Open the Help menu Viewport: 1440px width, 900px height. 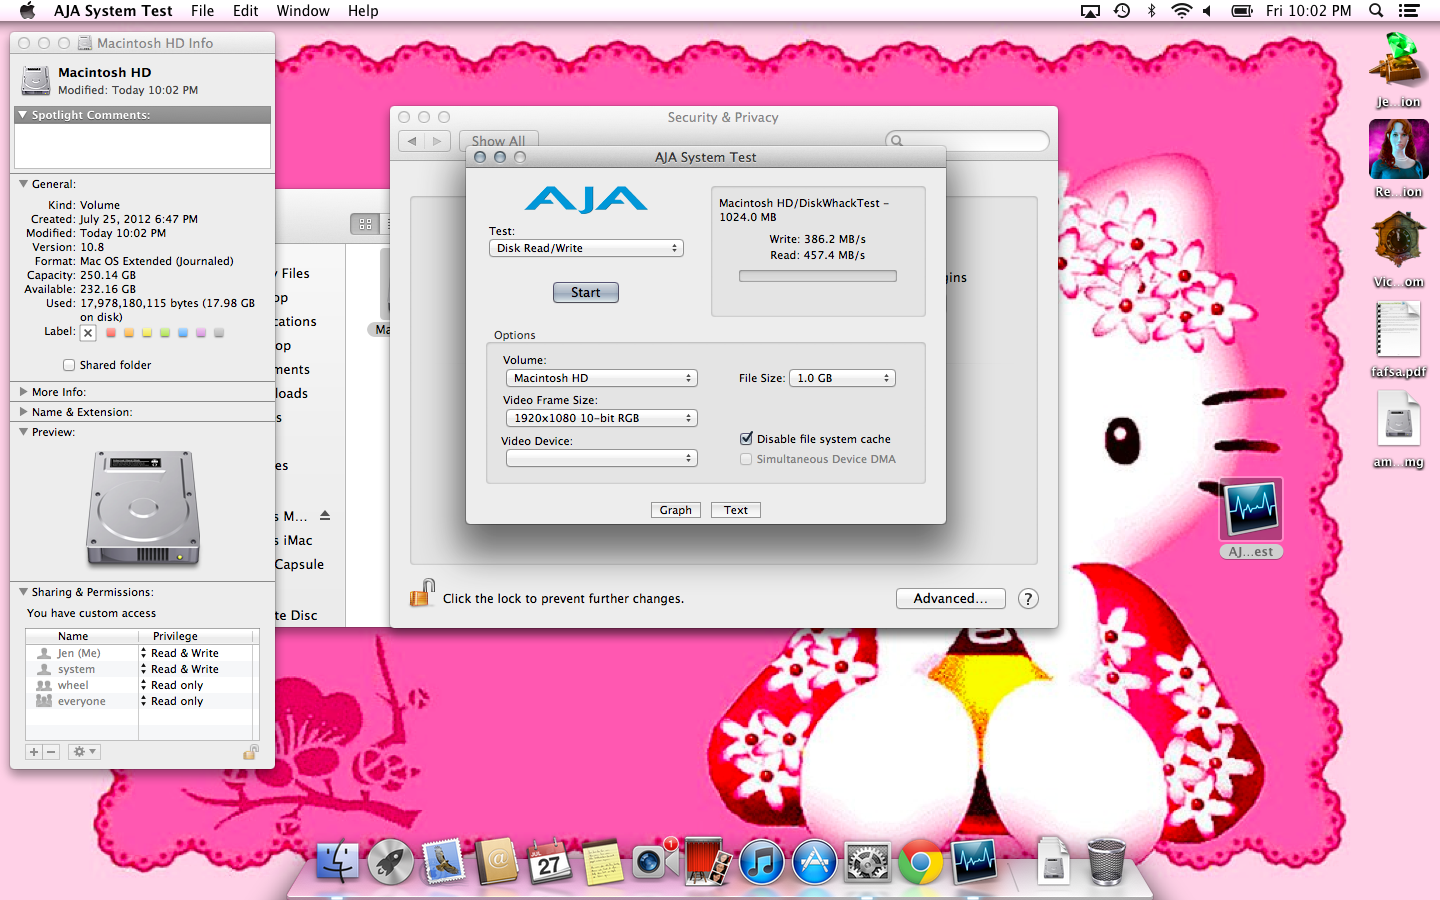click(363, 11)
